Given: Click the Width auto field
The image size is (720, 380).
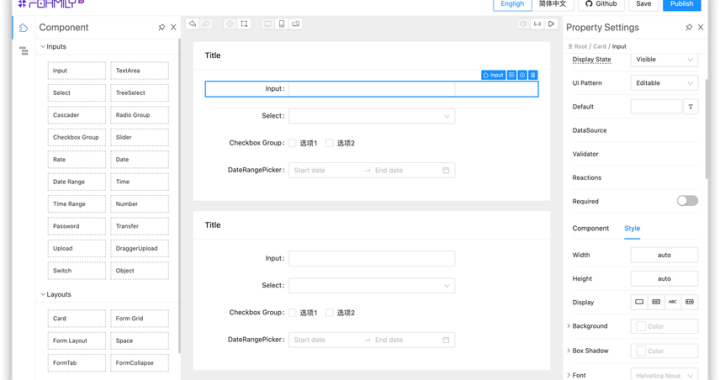Looking at the screenshot, I should pyautogui.click(x=664, y=255).
